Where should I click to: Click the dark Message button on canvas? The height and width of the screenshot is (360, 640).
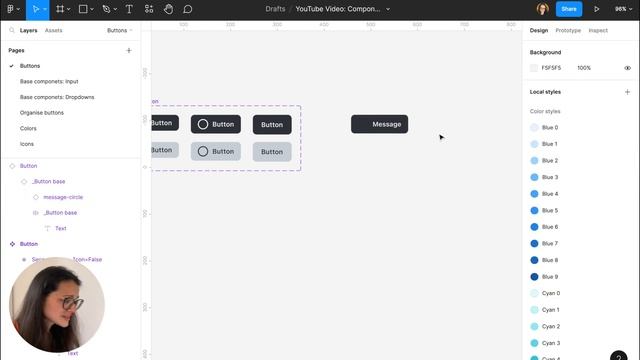380,124
